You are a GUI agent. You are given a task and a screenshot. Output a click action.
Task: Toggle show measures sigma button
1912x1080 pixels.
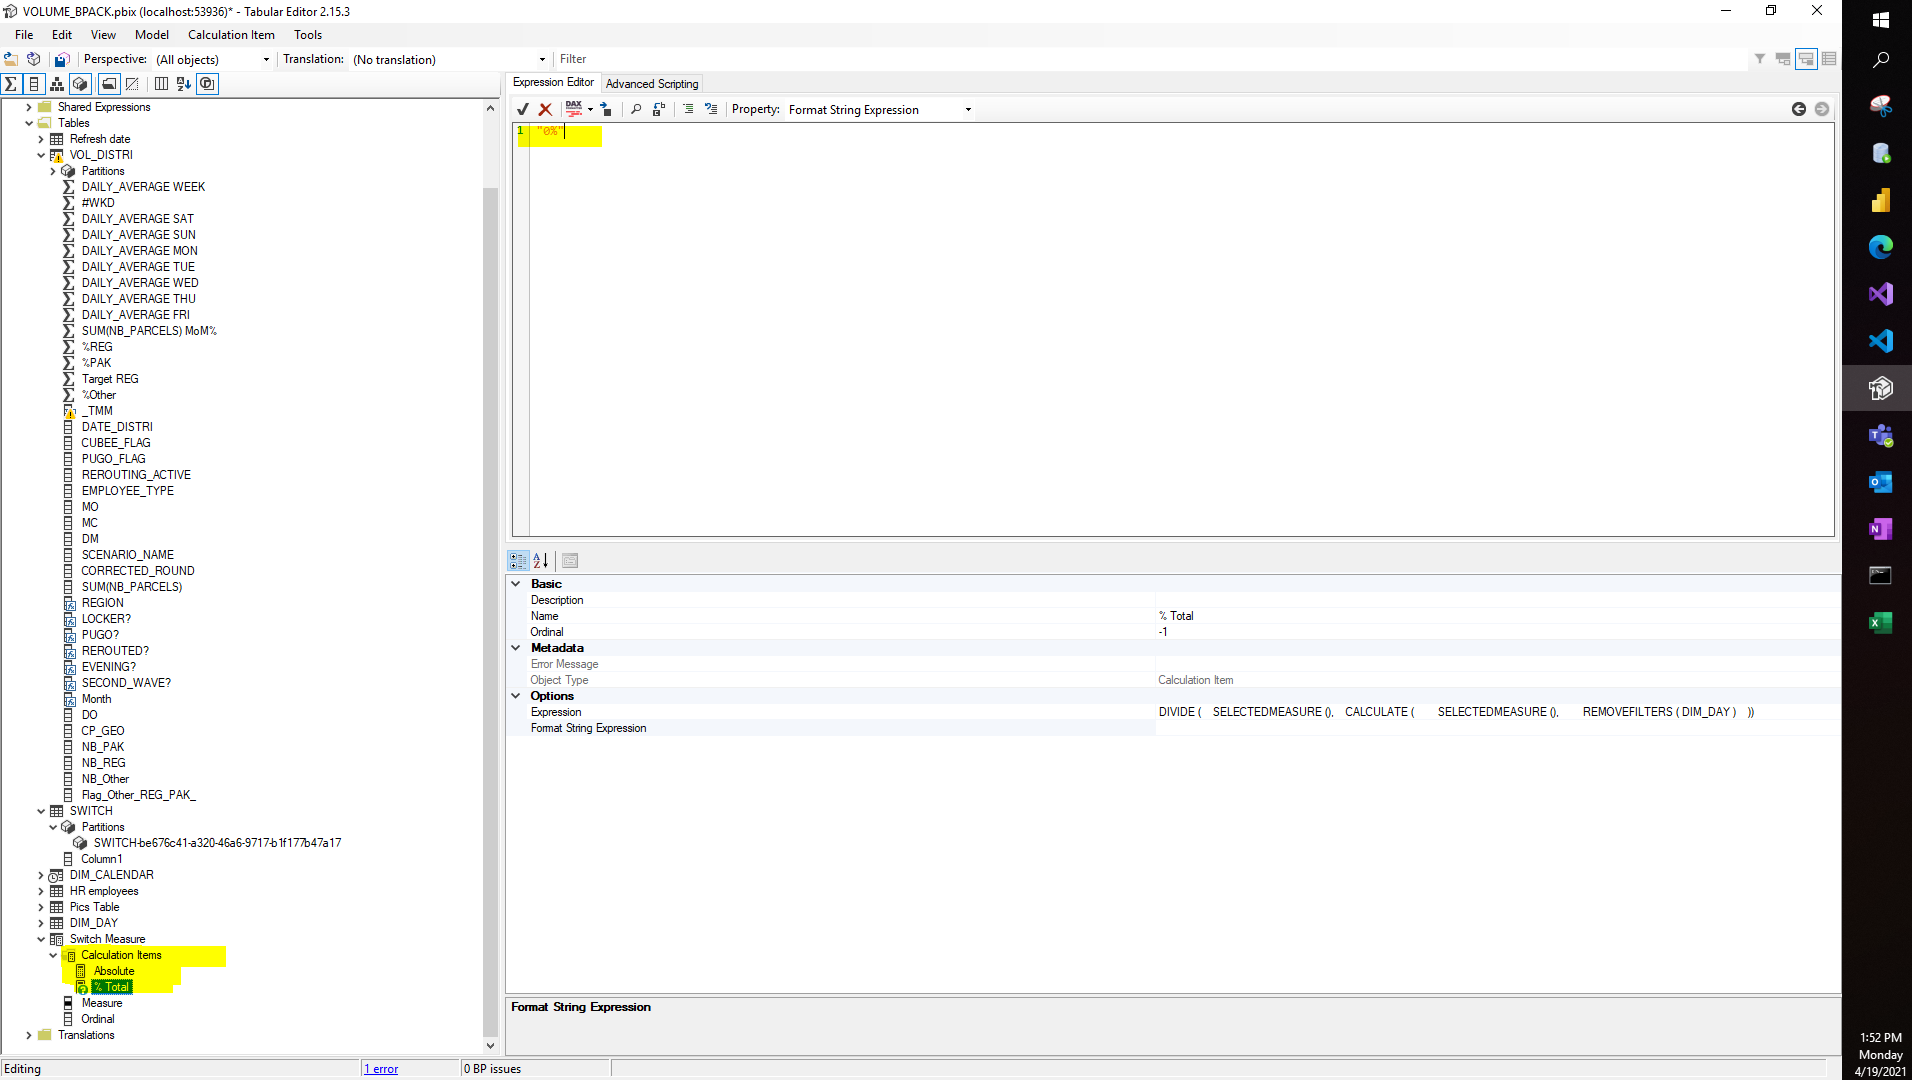click(x=11, y=84)
